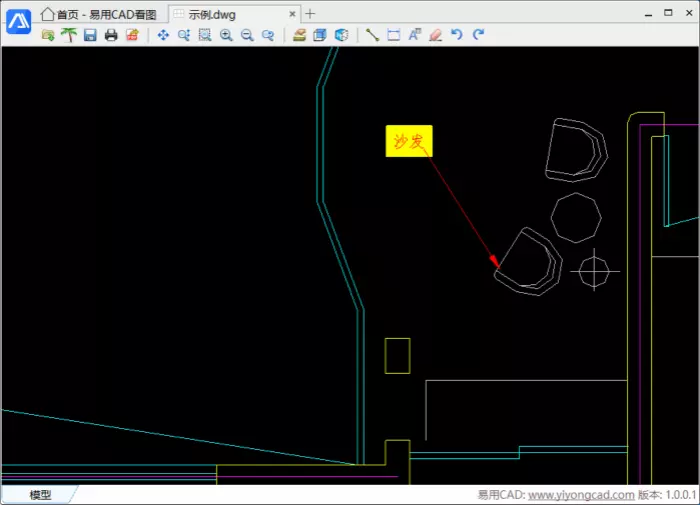Screen dimensions: 700x505
Task: Click the redo arrow icon
Action: pos(478,35)
